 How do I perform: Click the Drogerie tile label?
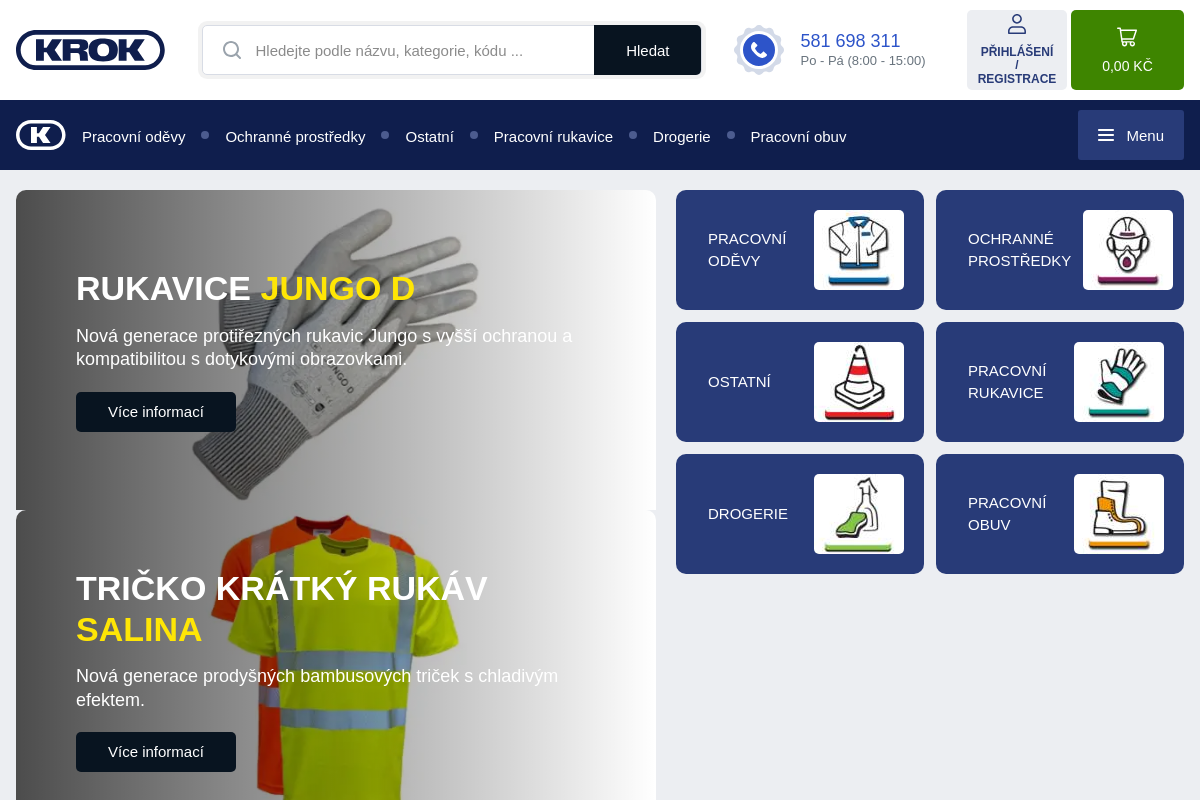[x=748, y=514]
